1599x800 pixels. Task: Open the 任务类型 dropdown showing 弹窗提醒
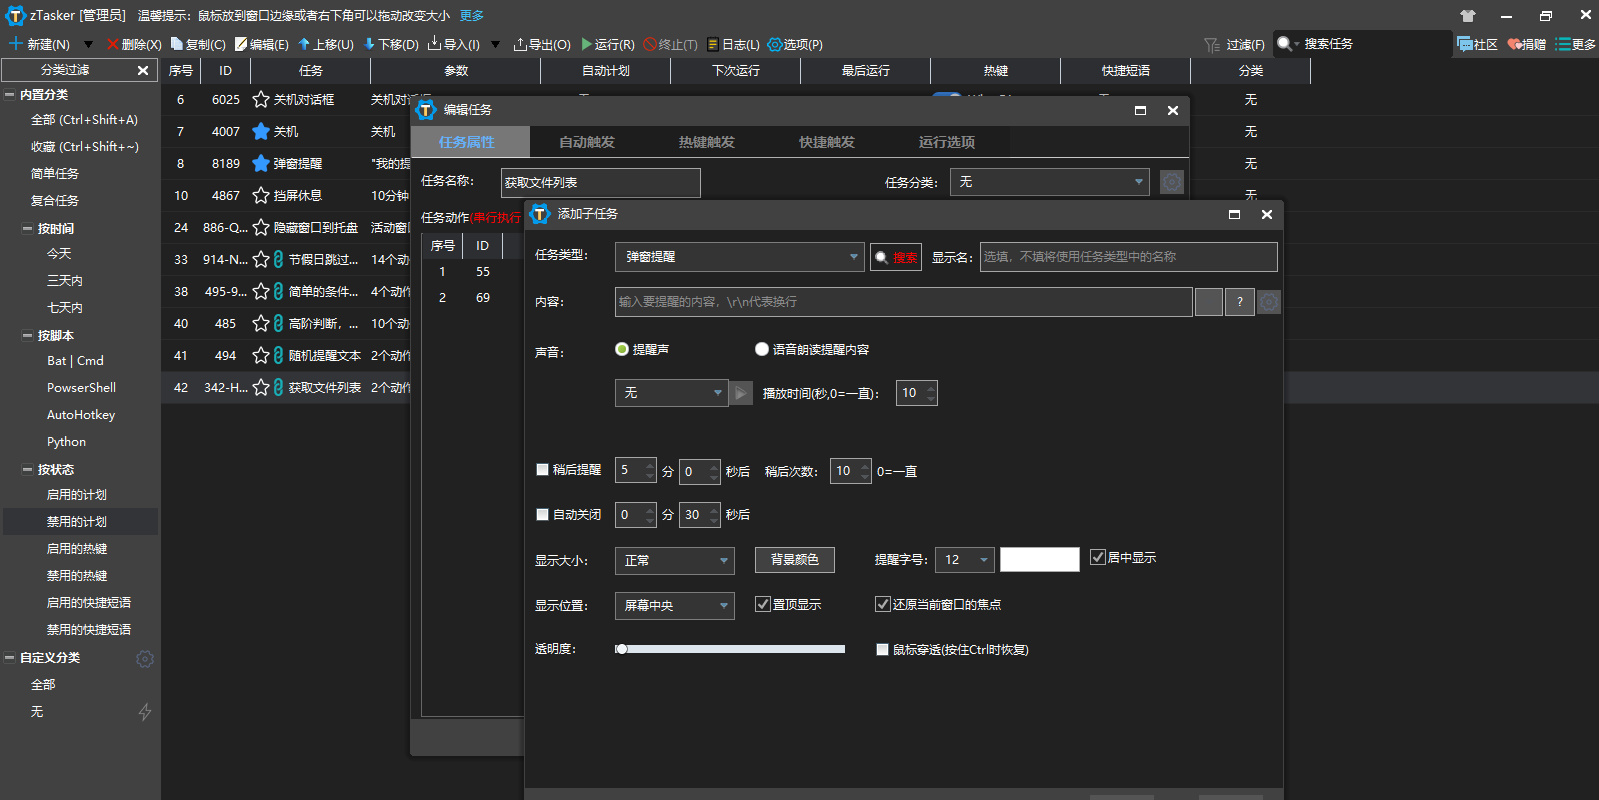[739, 257]
